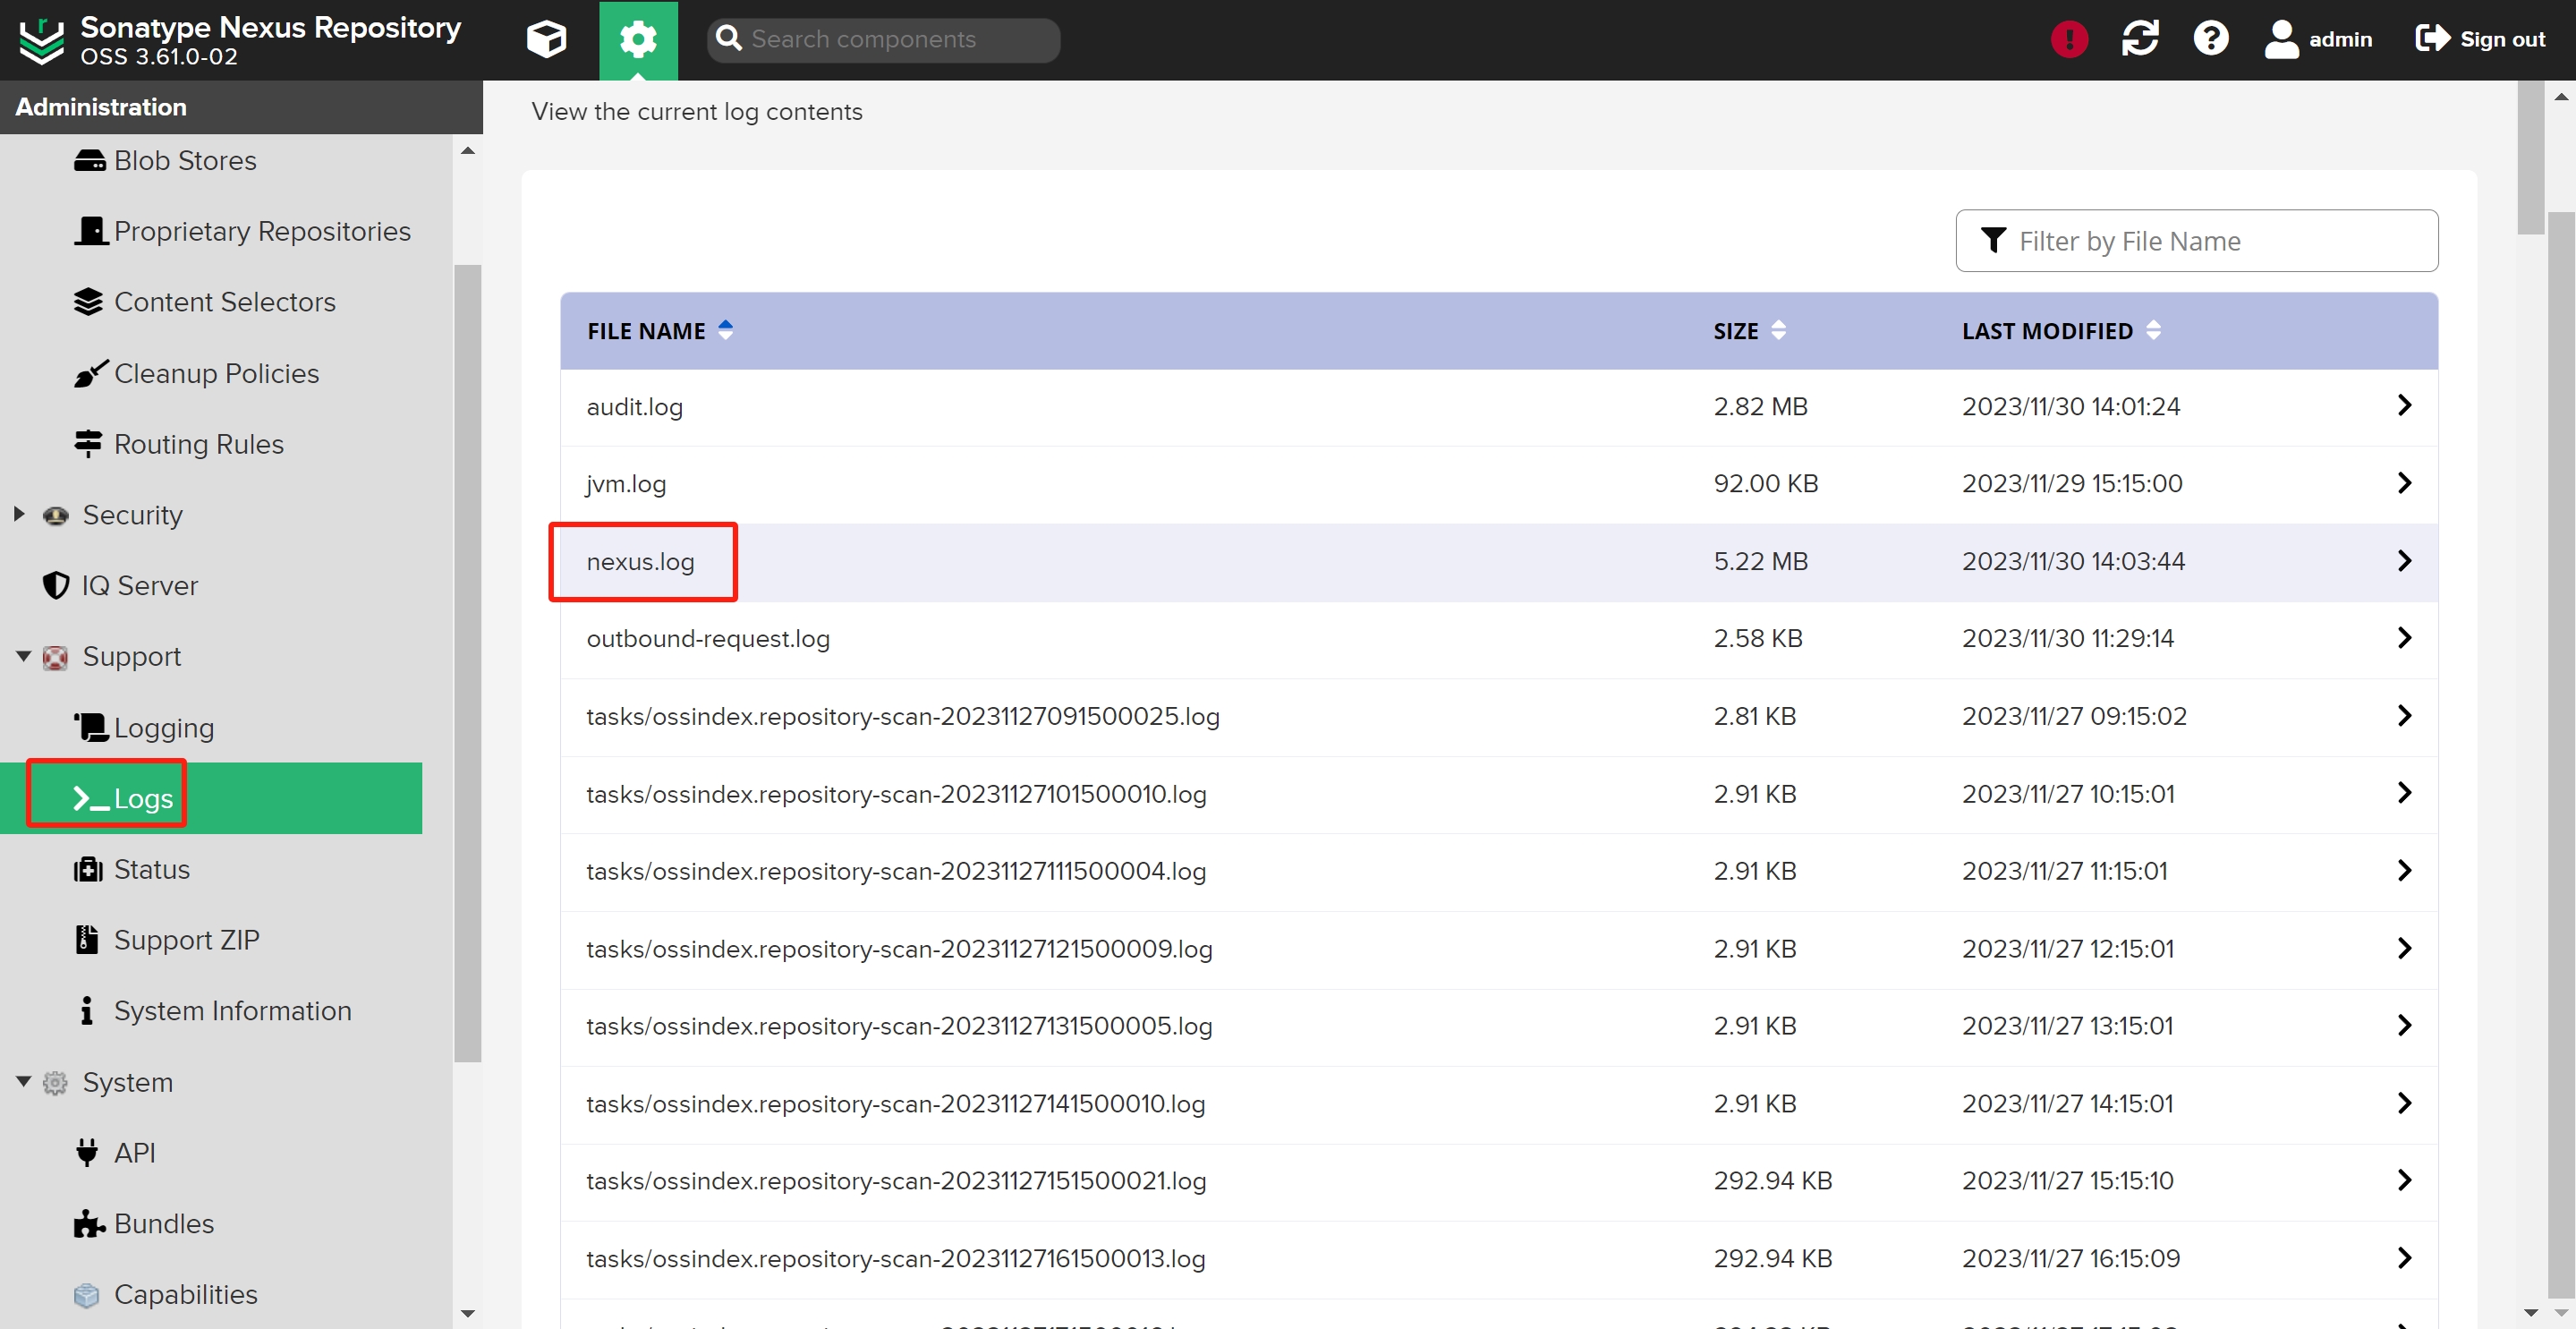This screenshot has height=1329, width=2576.
Task: Select System Information in the sidebar
Action: [232, 1011]
